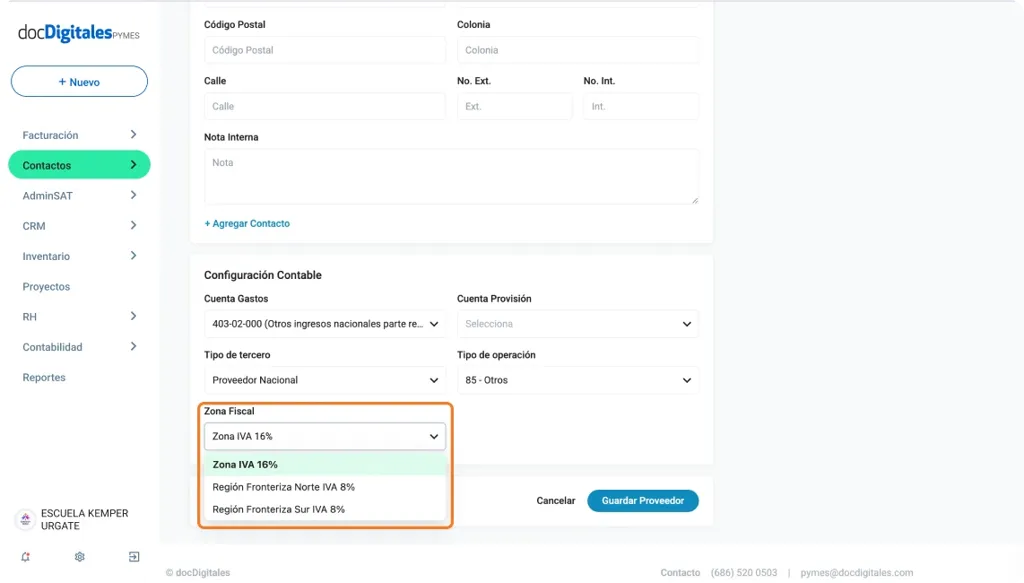Click the logout icon in the sidebar
Screen dimensions: 1024x583
tap(134, 557)
